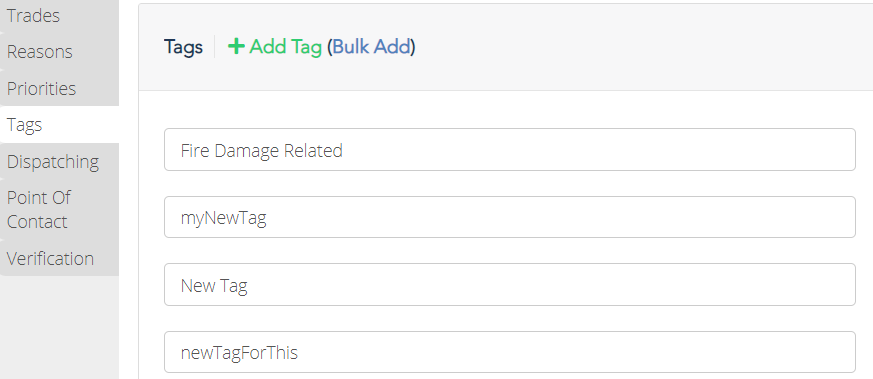Select the New Tag text field
873x379 pixels.
[509, 284]
